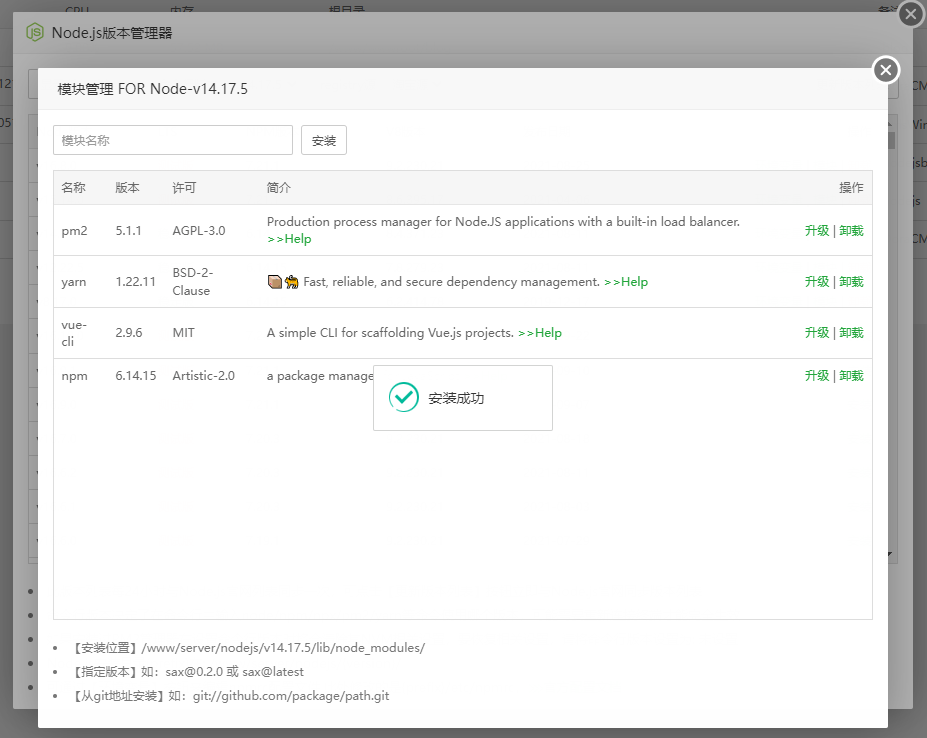Uninstall the yarn module
927x738 pixels.
pos(851,281)
